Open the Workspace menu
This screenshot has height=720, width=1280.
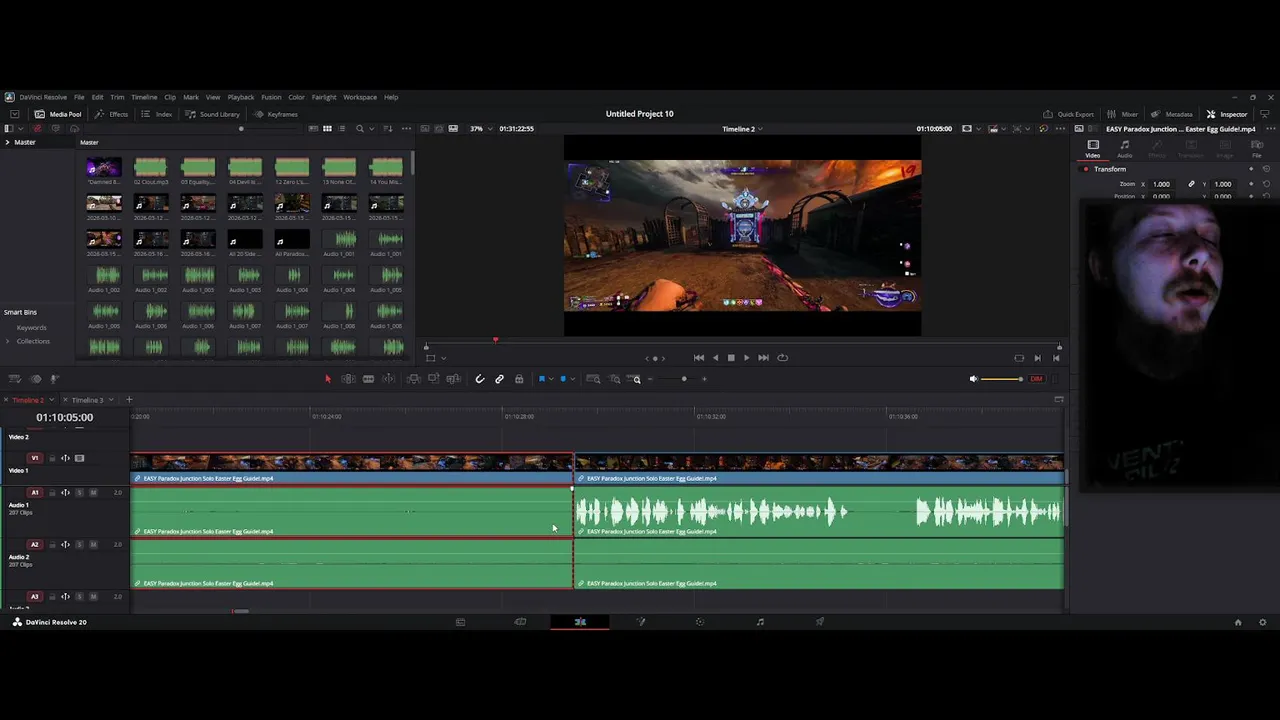[x=360, y=97]
